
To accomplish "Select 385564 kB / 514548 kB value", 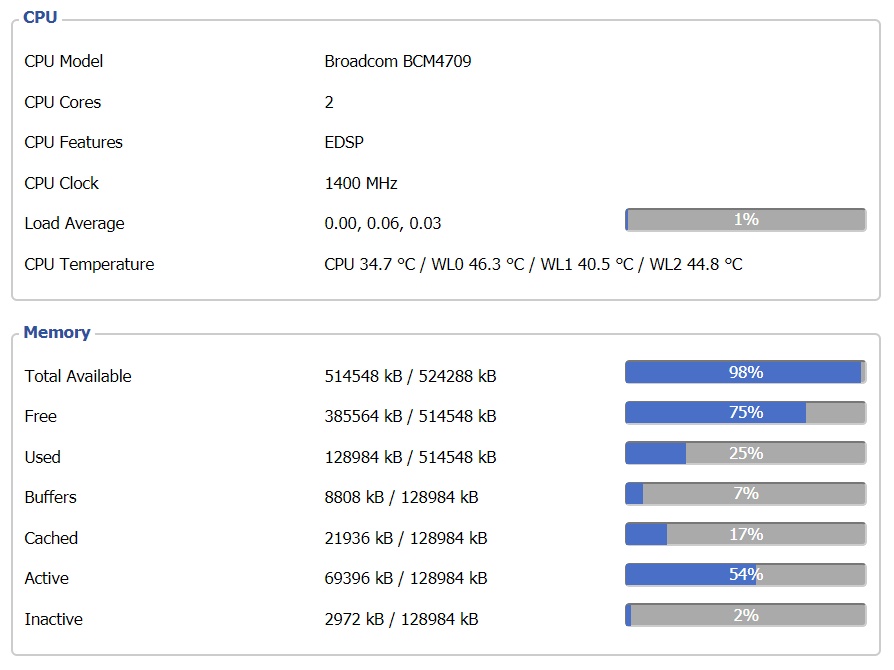I will coord(411,416).
